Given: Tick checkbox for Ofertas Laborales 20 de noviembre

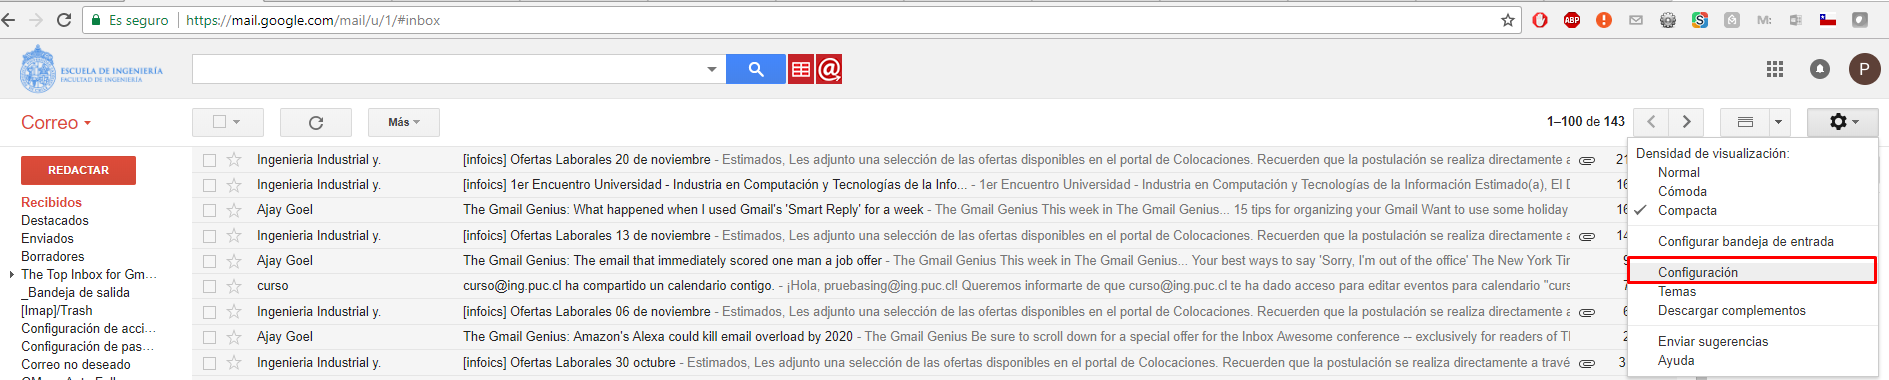Looking at the screenshot, I should click(x=209, y=160).
